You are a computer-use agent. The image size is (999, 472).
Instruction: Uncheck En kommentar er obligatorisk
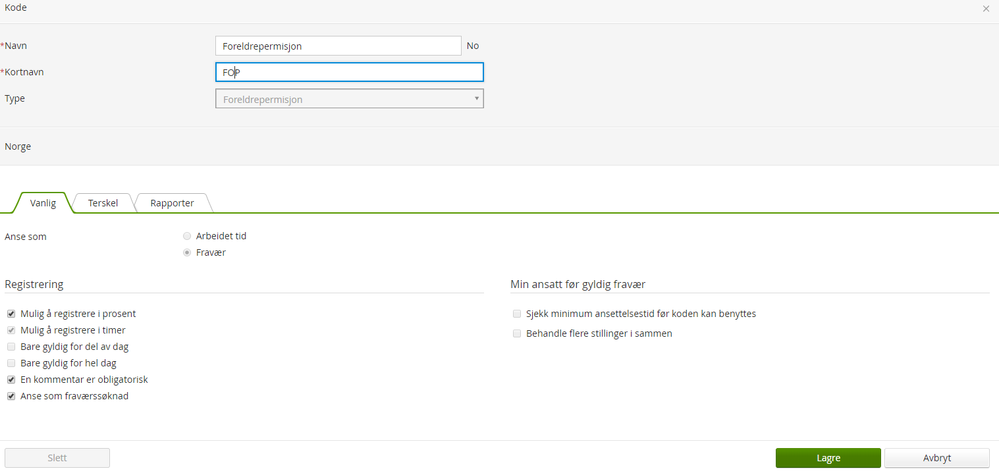11,380
